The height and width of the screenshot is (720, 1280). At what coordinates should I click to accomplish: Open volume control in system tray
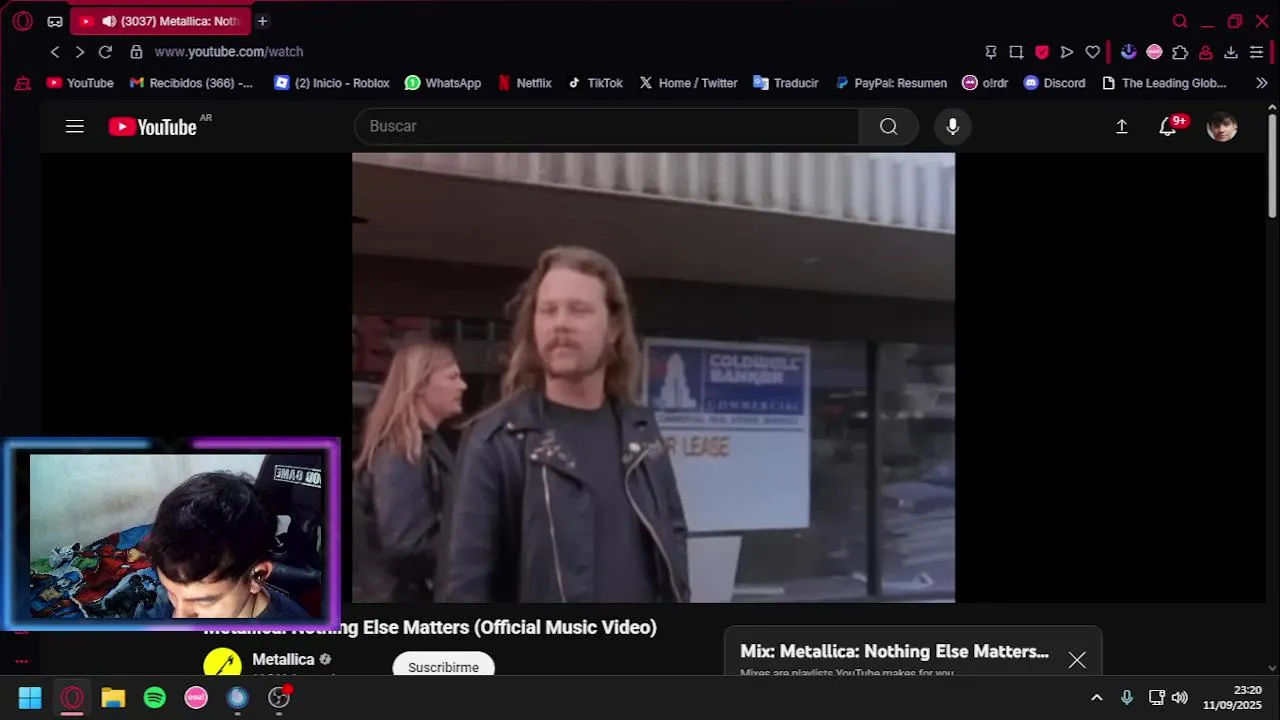coord(1180,698)
